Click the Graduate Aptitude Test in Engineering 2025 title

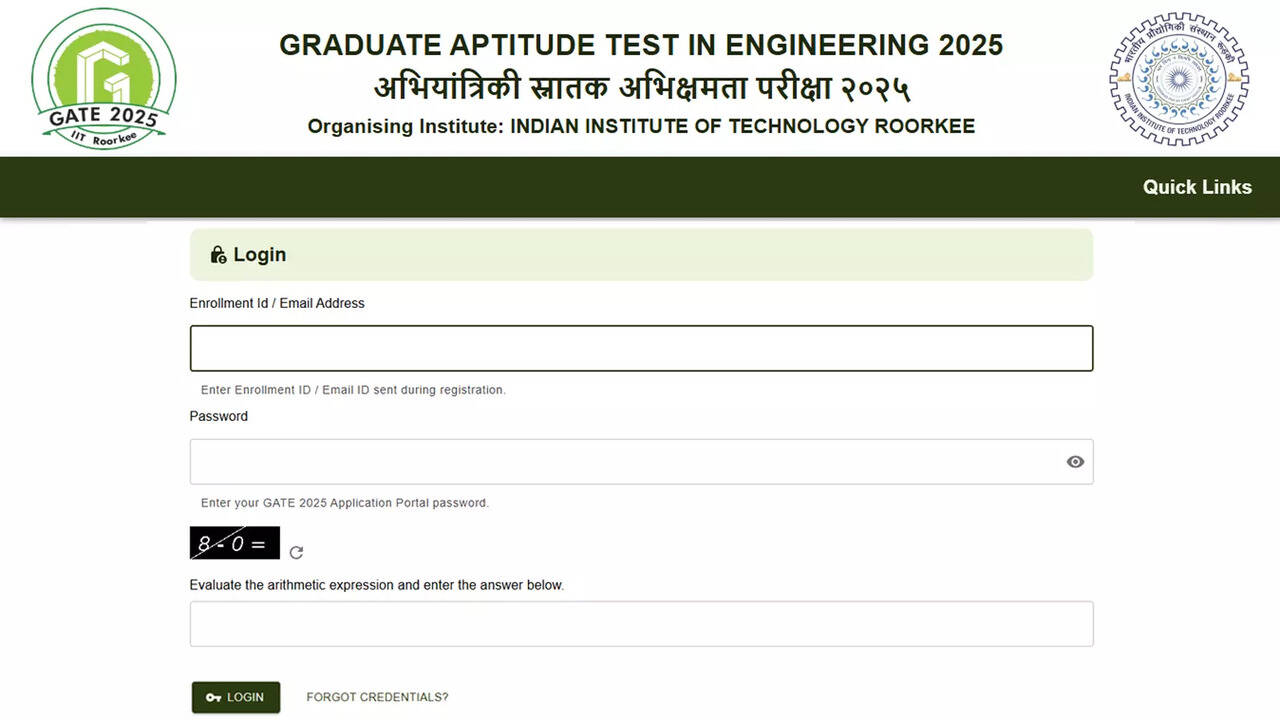point(641,45)
